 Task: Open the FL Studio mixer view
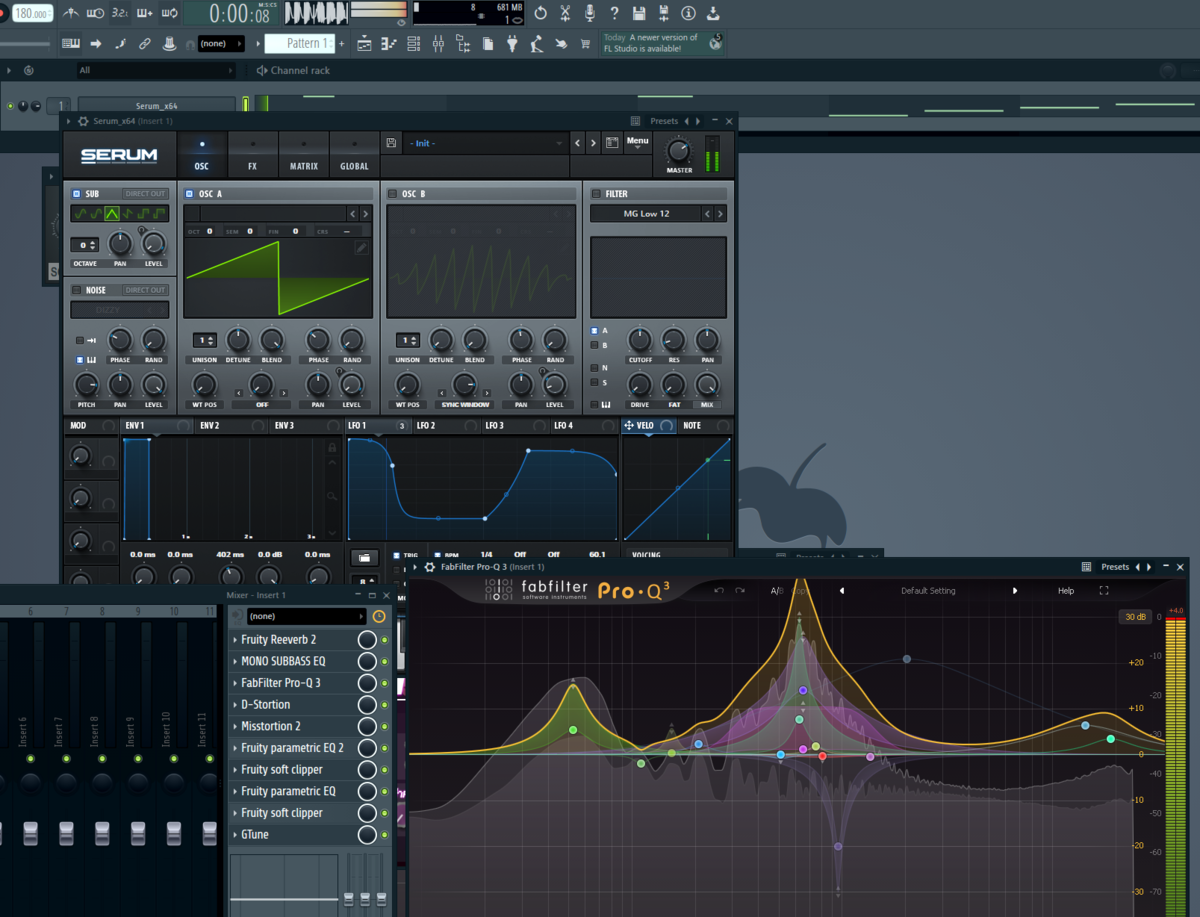pyautogui.click(x=438, y=44)
